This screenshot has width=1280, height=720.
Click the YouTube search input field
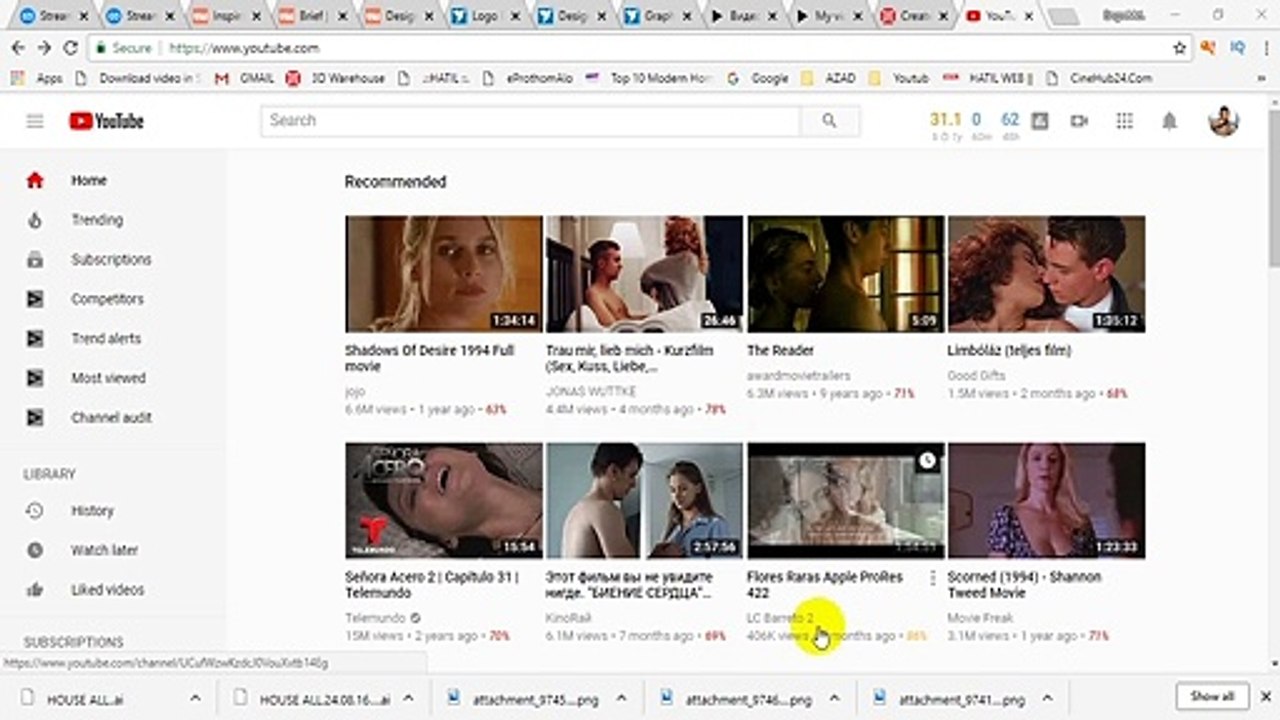pos(530,121)
